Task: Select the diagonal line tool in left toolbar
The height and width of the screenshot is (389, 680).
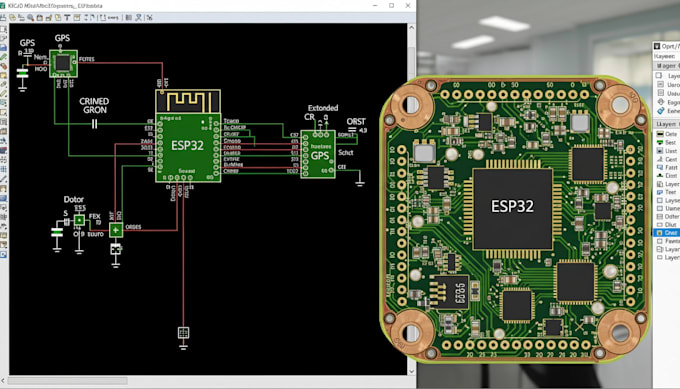Action: click(3, 178)
